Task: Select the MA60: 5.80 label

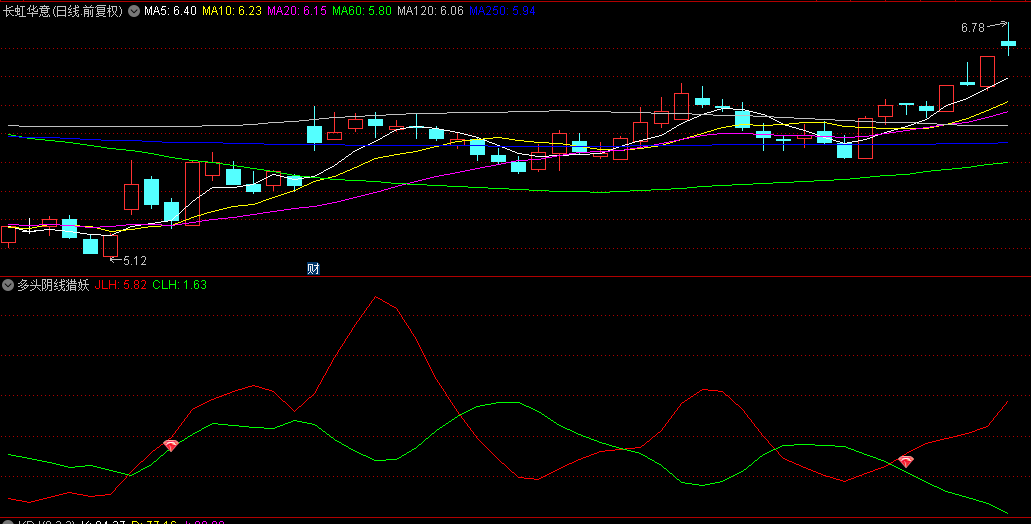Action: point(362,11)
